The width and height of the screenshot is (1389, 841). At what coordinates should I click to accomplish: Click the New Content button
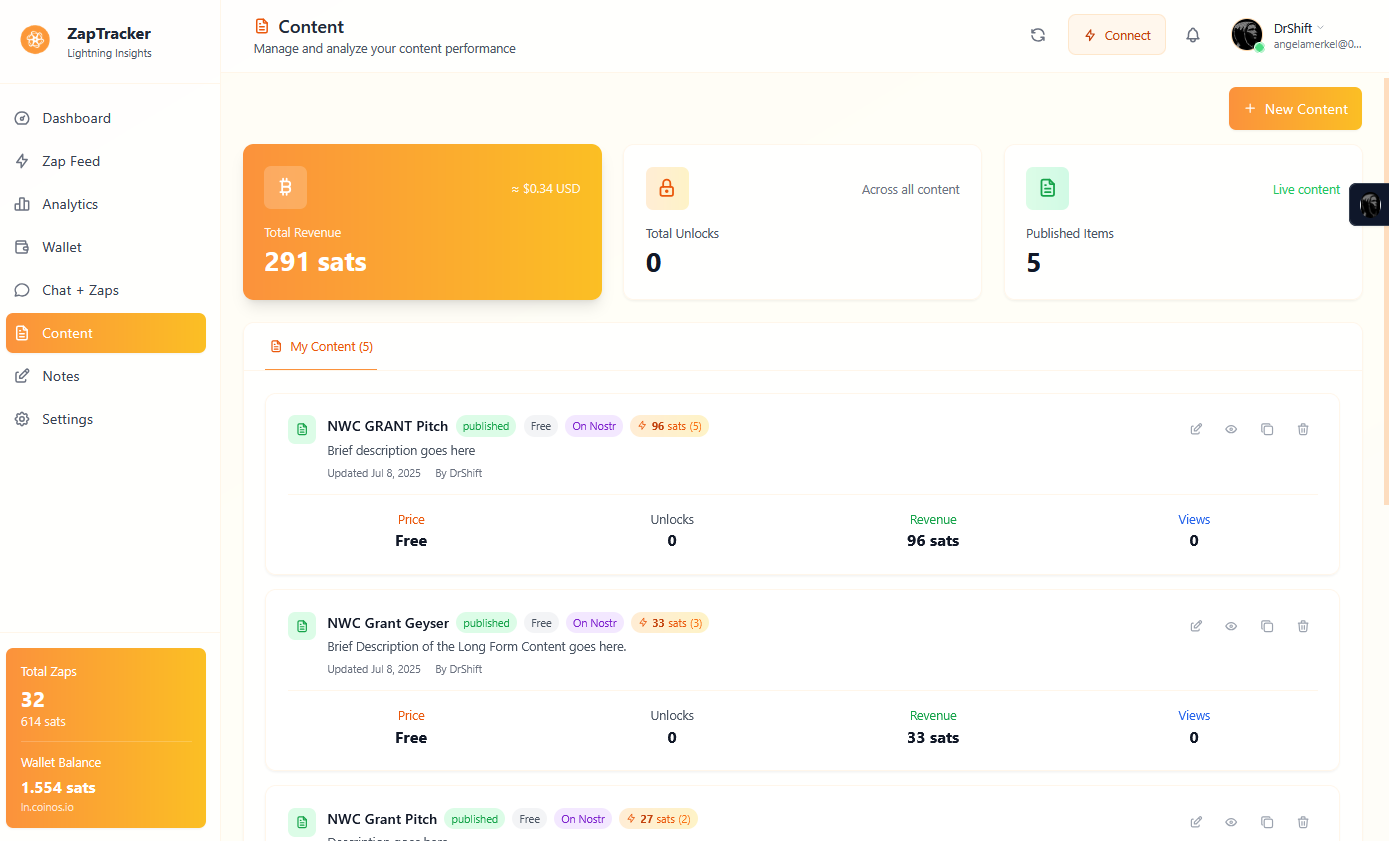coord(1295,108)
